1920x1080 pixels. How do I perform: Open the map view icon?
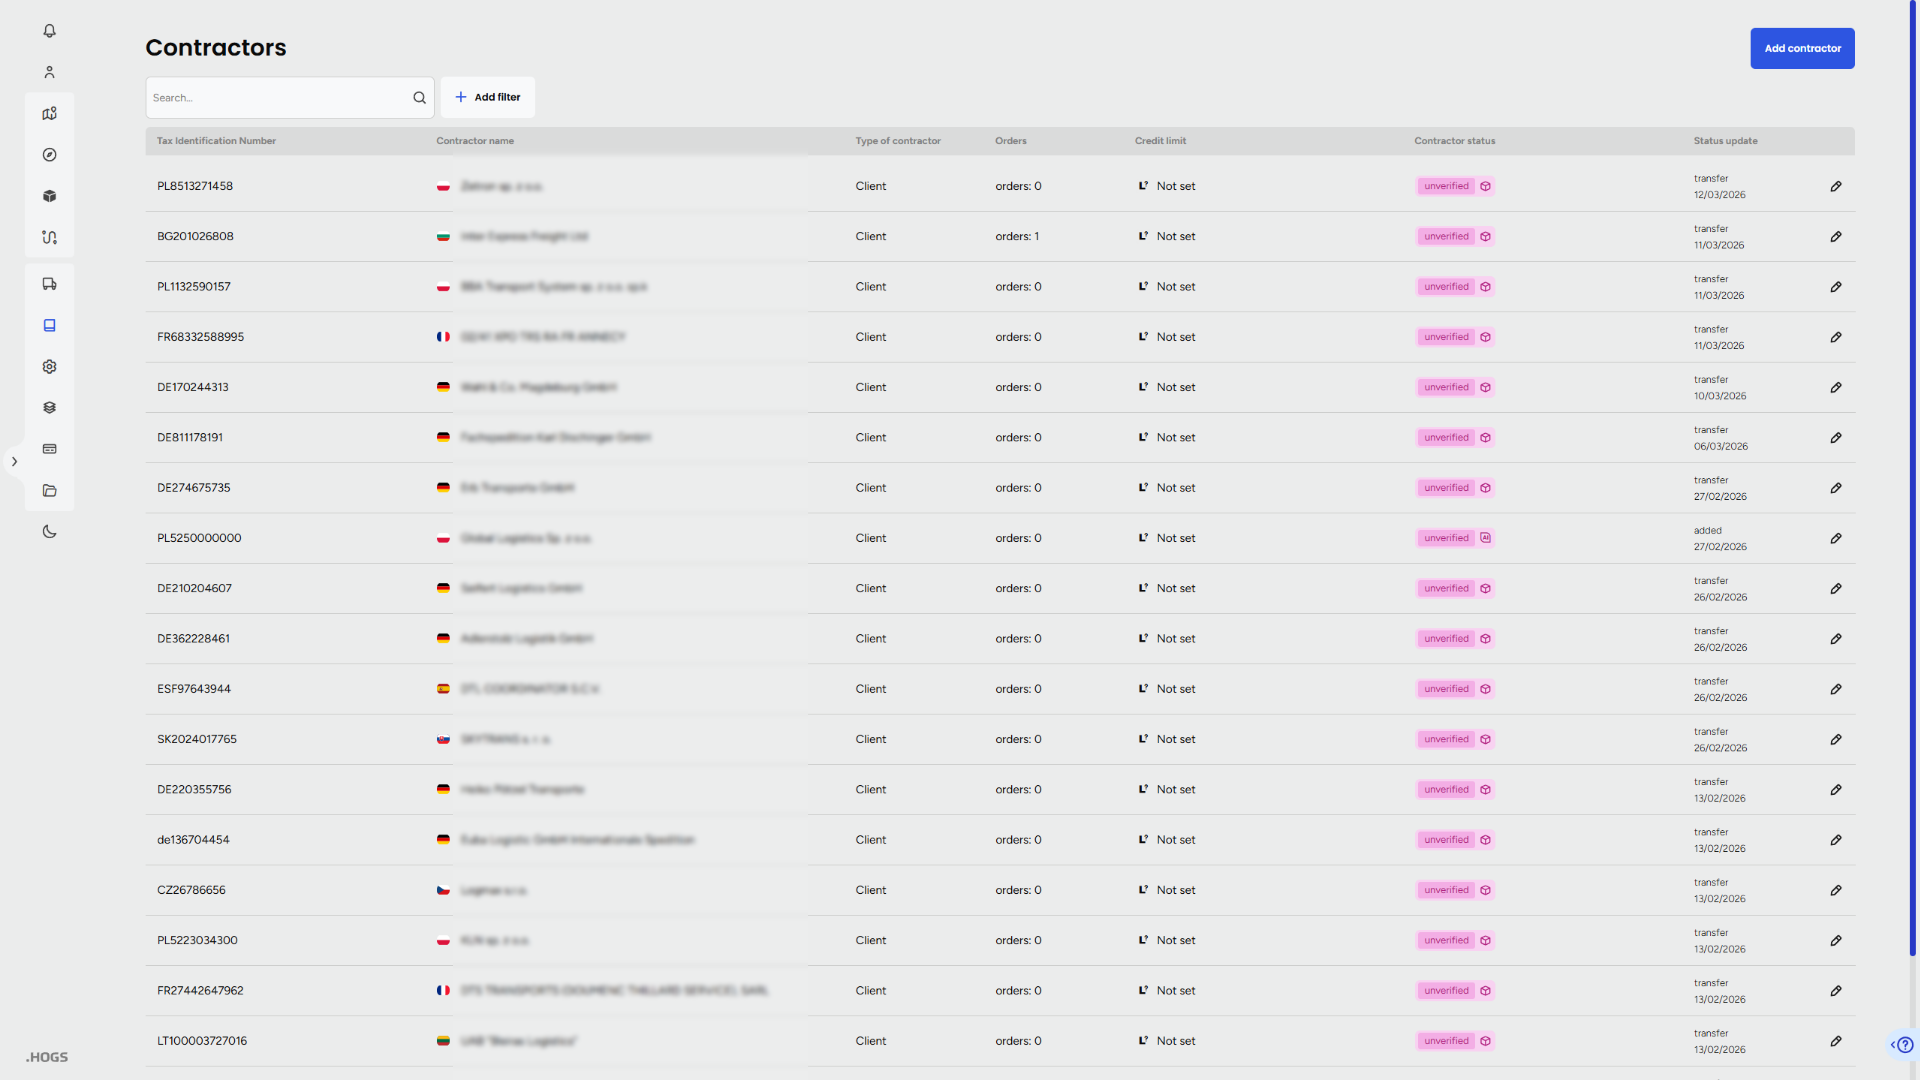coord(49,114)
